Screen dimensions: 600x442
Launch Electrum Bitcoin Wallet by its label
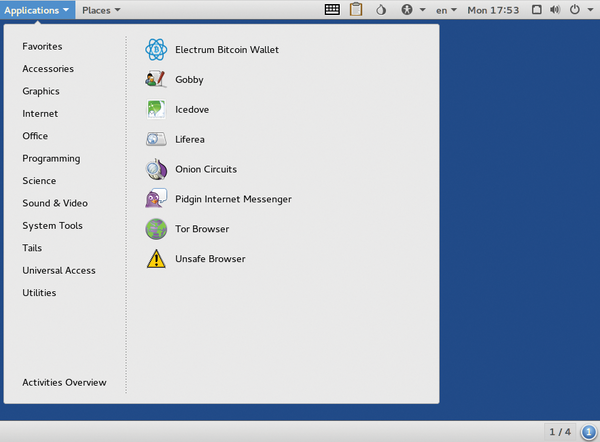[x=227, y=50]
